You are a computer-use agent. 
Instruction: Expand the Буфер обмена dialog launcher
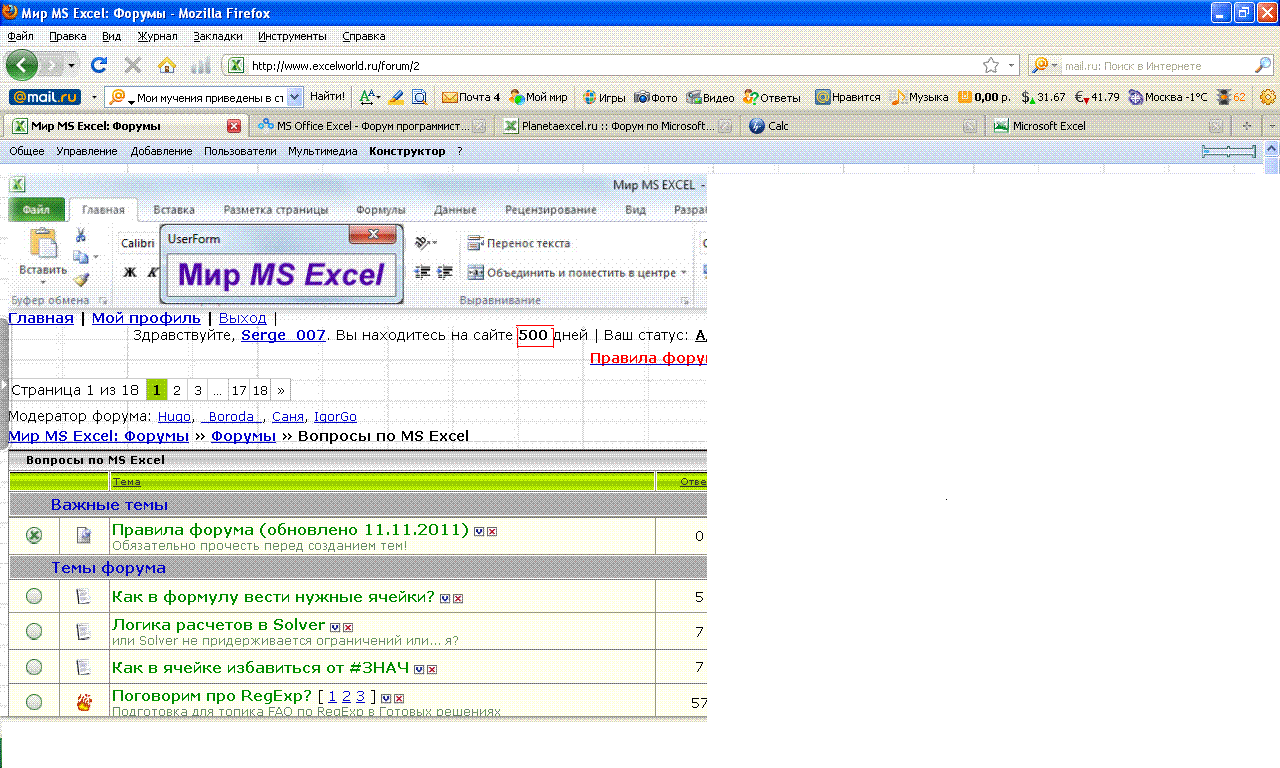click(103, 300)
